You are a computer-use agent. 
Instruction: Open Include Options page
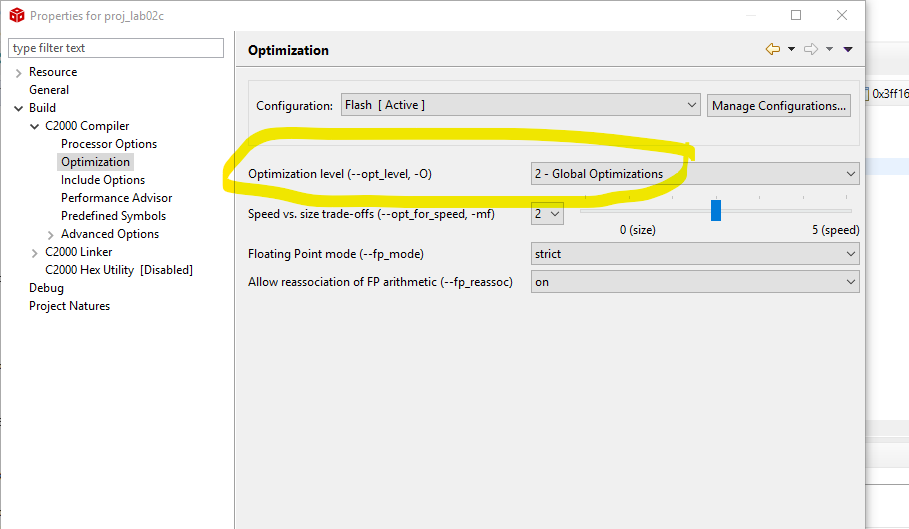(103, 180)
